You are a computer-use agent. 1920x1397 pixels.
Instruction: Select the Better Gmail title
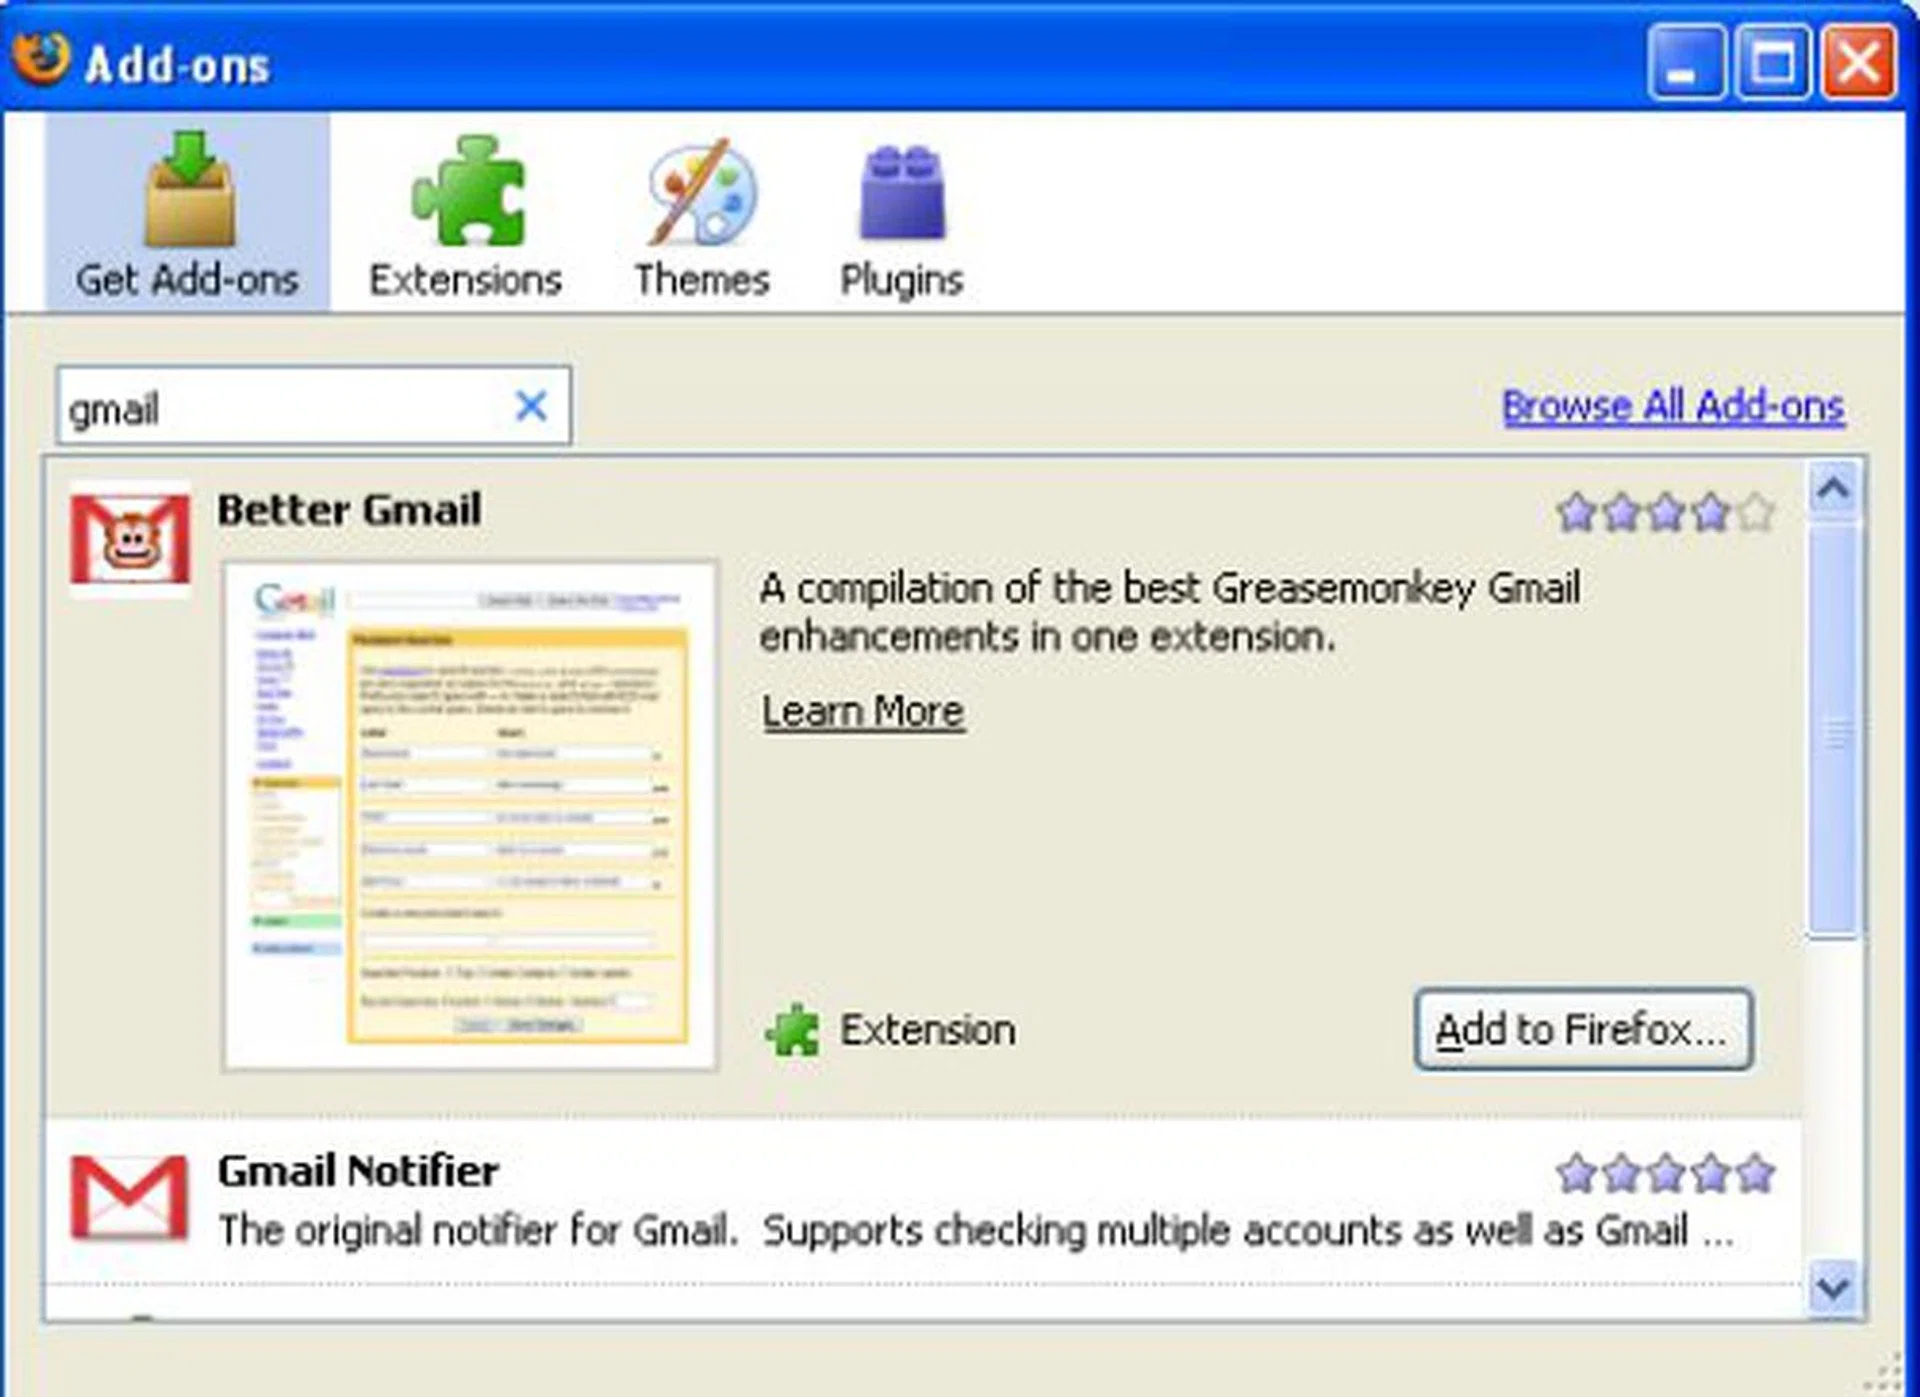click(350, 510)
